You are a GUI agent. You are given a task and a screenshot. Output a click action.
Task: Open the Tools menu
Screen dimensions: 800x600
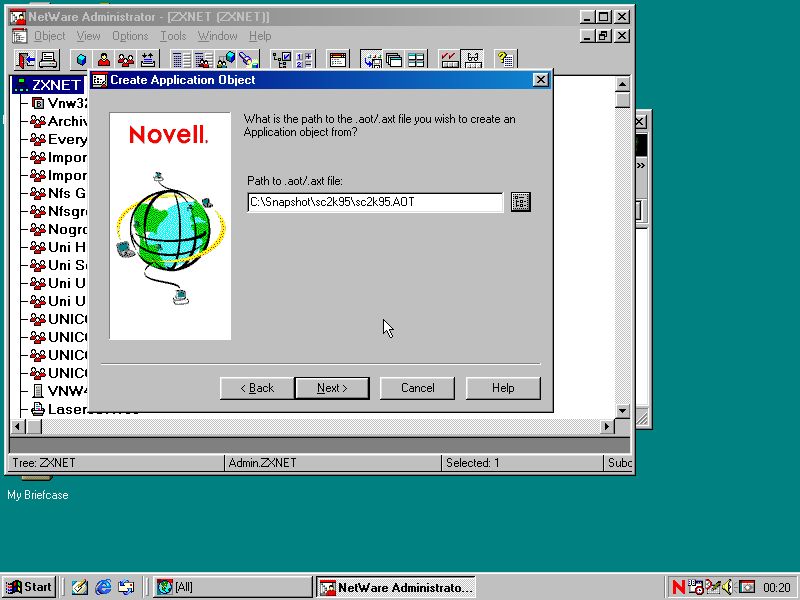173,36
